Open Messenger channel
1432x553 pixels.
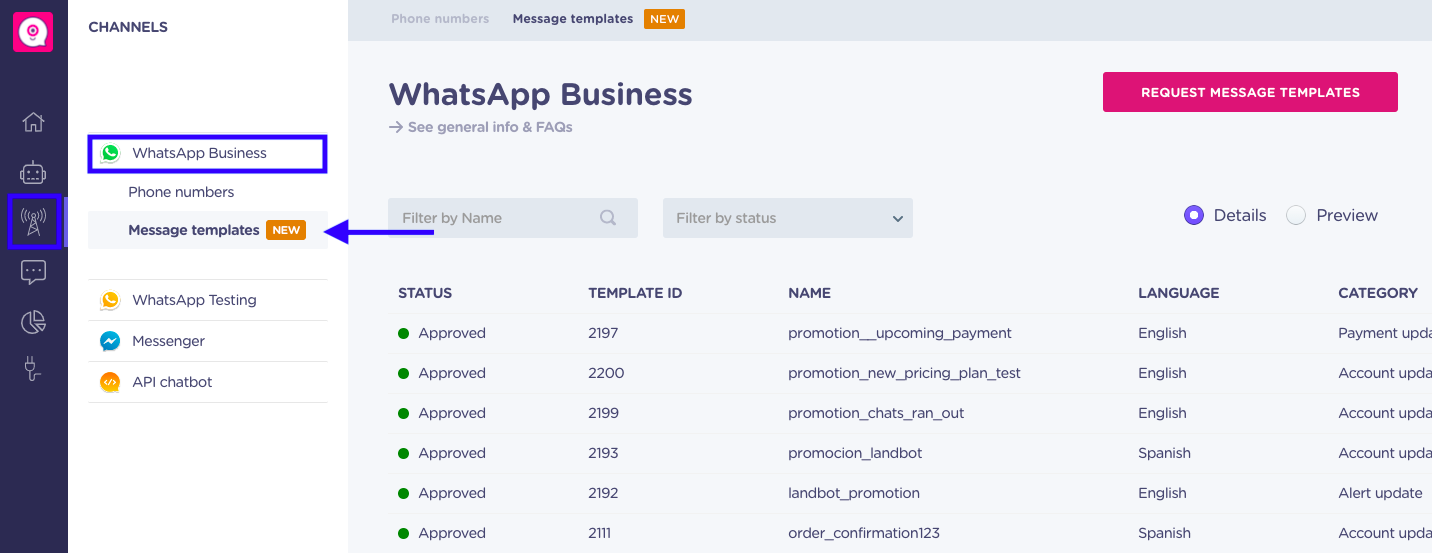click(x=208, y=341)
